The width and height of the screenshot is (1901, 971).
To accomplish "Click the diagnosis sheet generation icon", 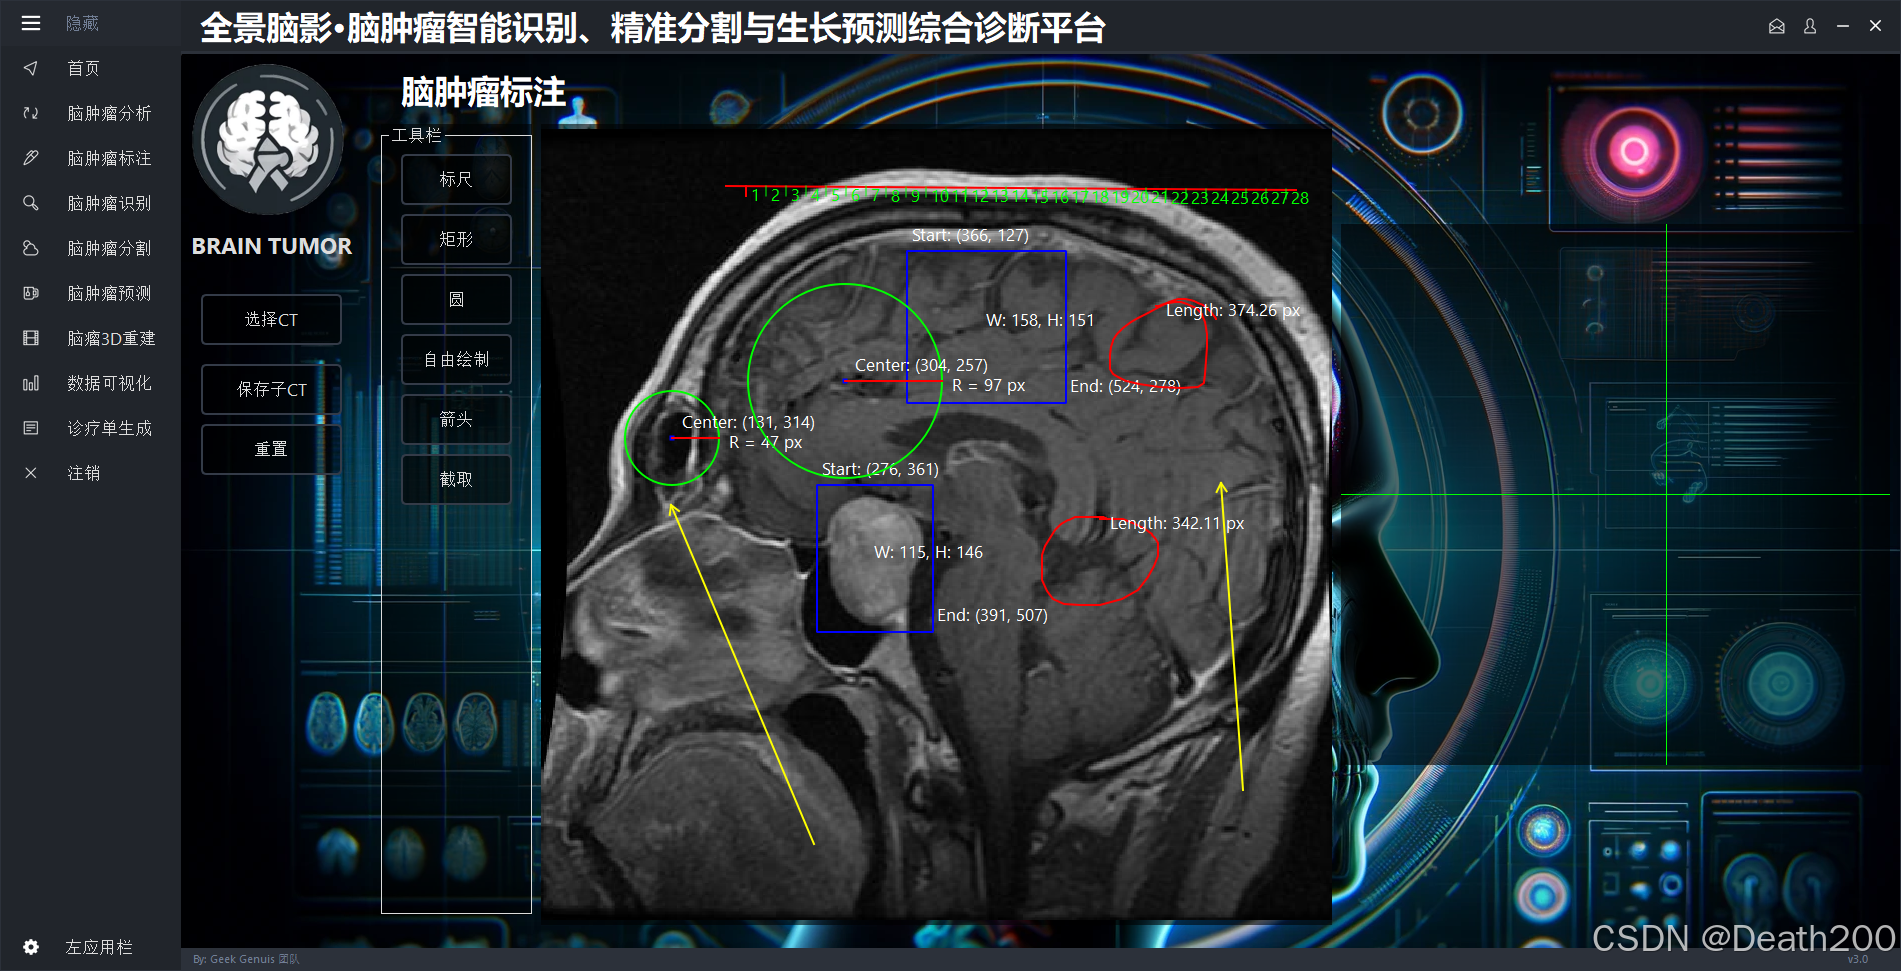I will point(31,428).
